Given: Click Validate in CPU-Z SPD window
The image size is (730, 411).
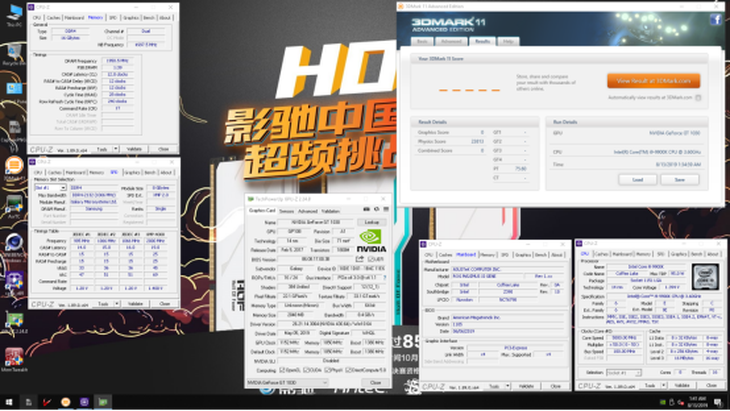Looking at the screenshot, I should (135, 304).
